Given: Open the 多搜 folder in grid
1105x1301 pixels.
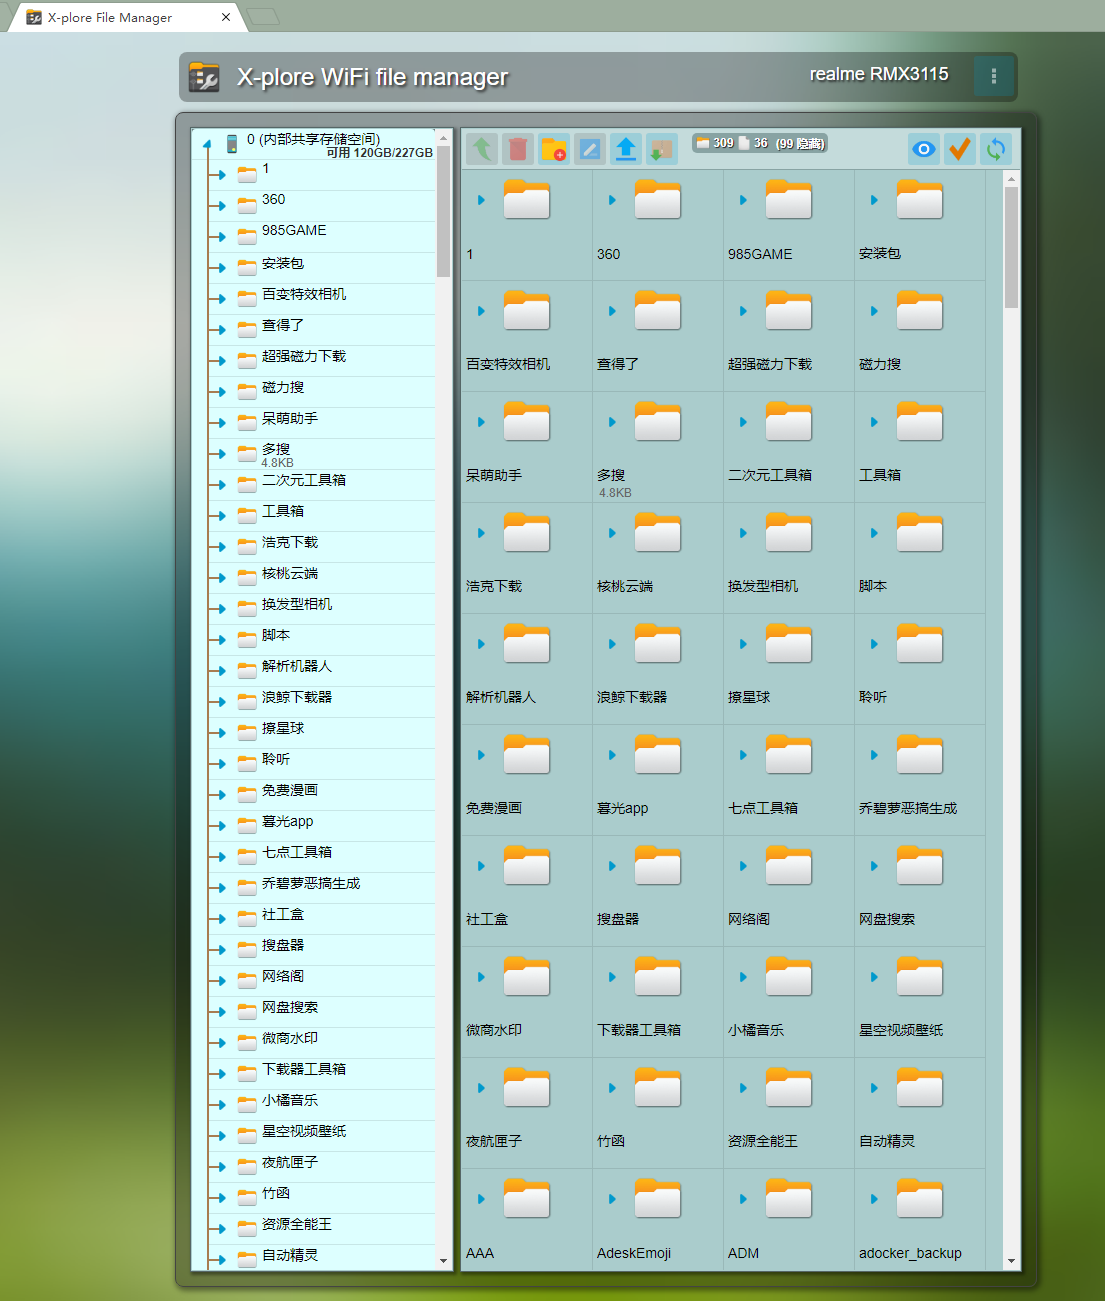Looking at the screenshot, I should coord(657,422).
